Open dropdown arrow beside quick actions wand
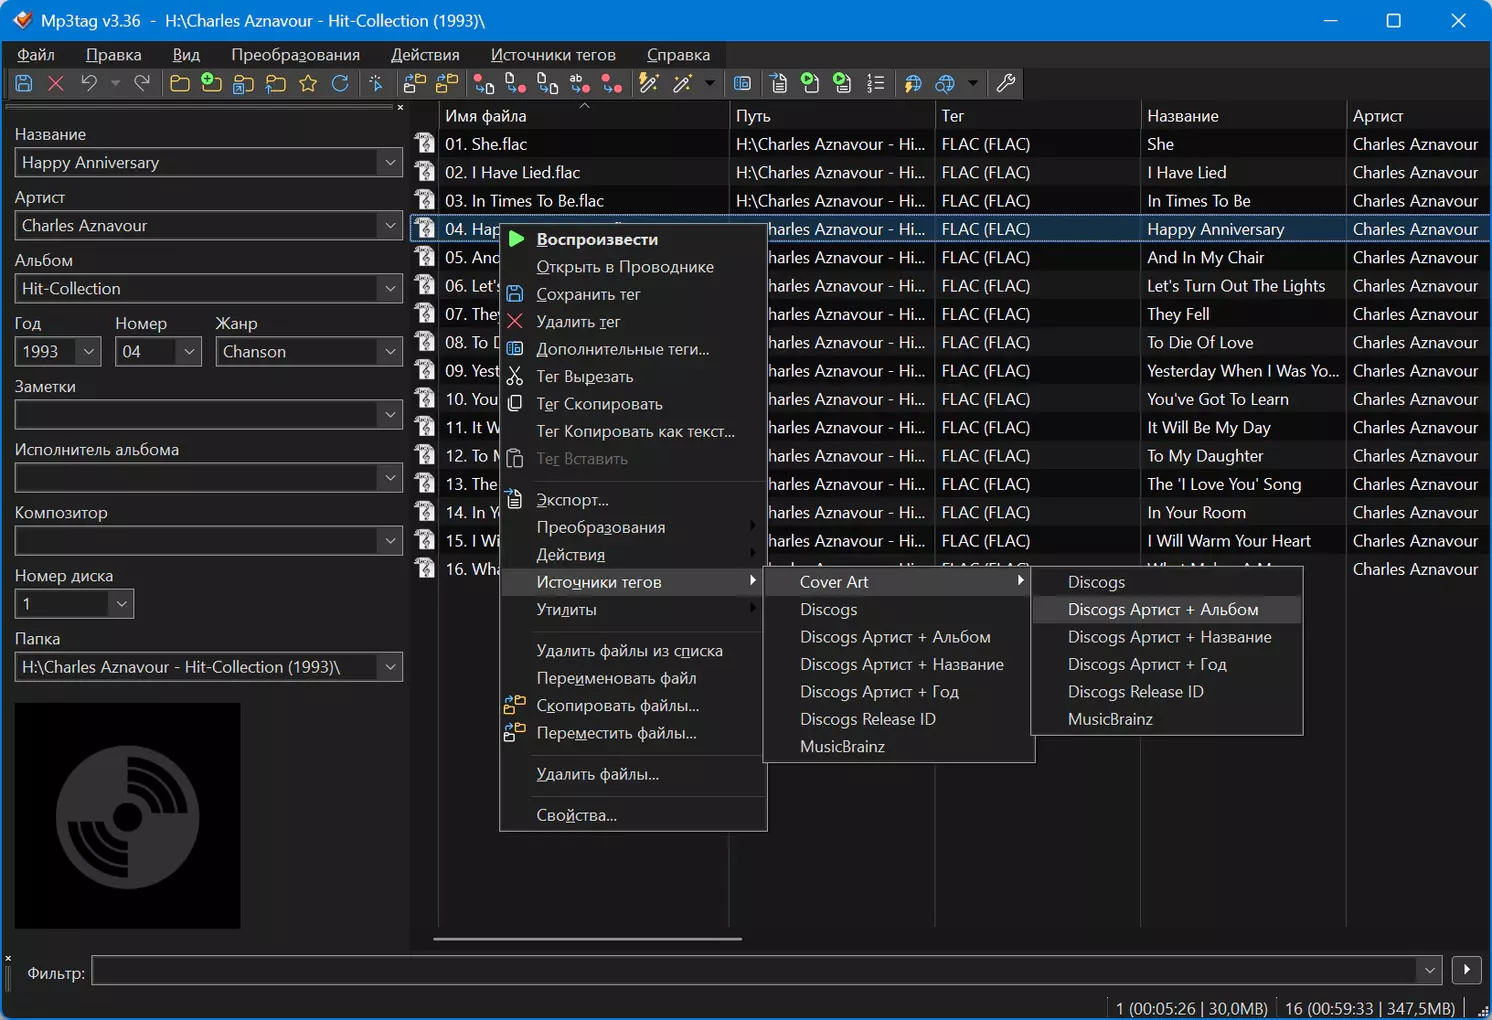Viewport: 1492px width, 1020px height. click(x=709, y=84)
